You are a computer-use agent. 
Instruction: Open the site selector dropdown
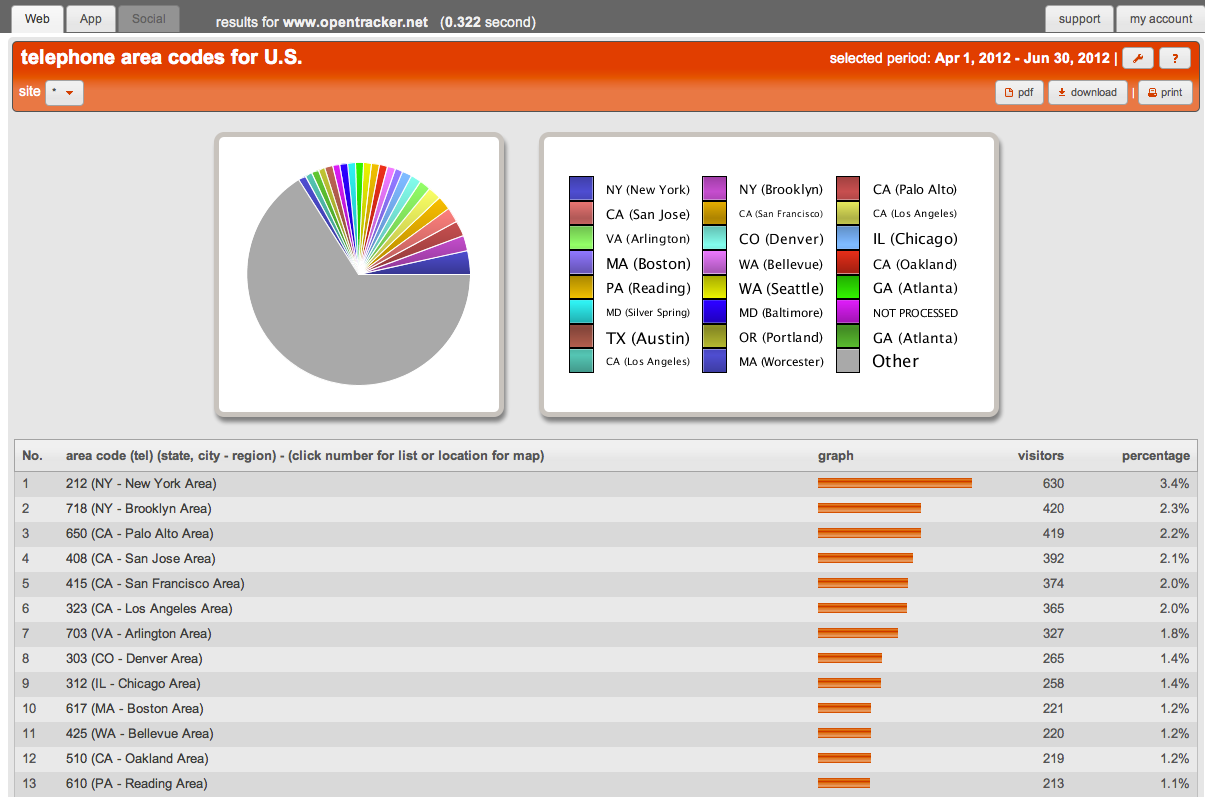(x=63, y=92)
